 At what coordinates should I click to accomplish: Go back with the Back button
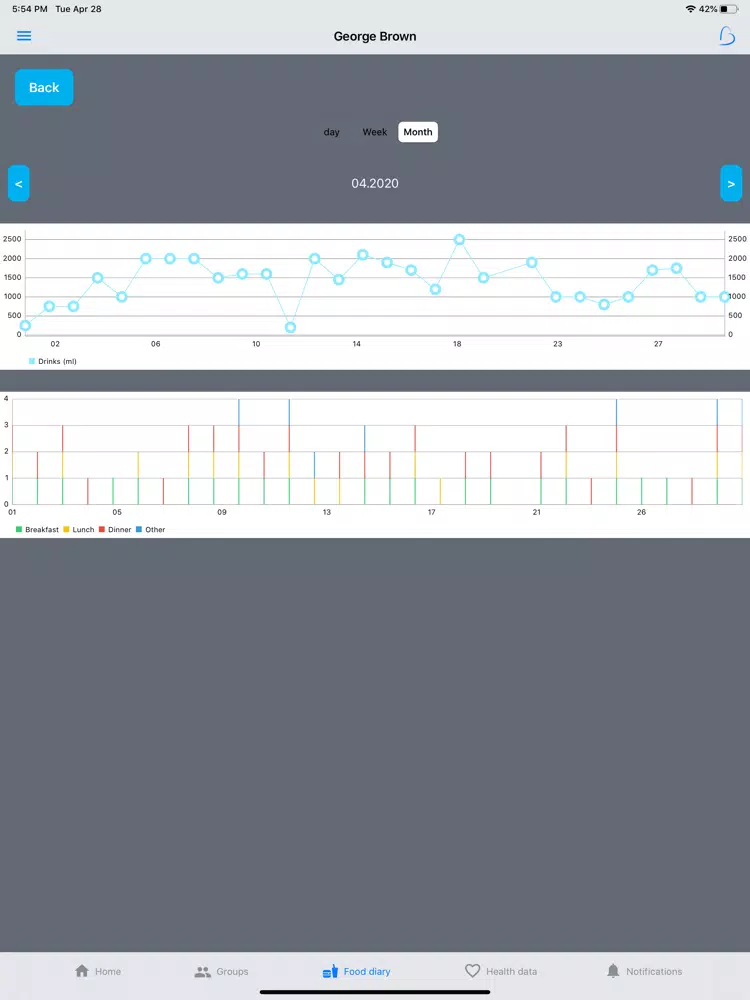coord(44,87)
